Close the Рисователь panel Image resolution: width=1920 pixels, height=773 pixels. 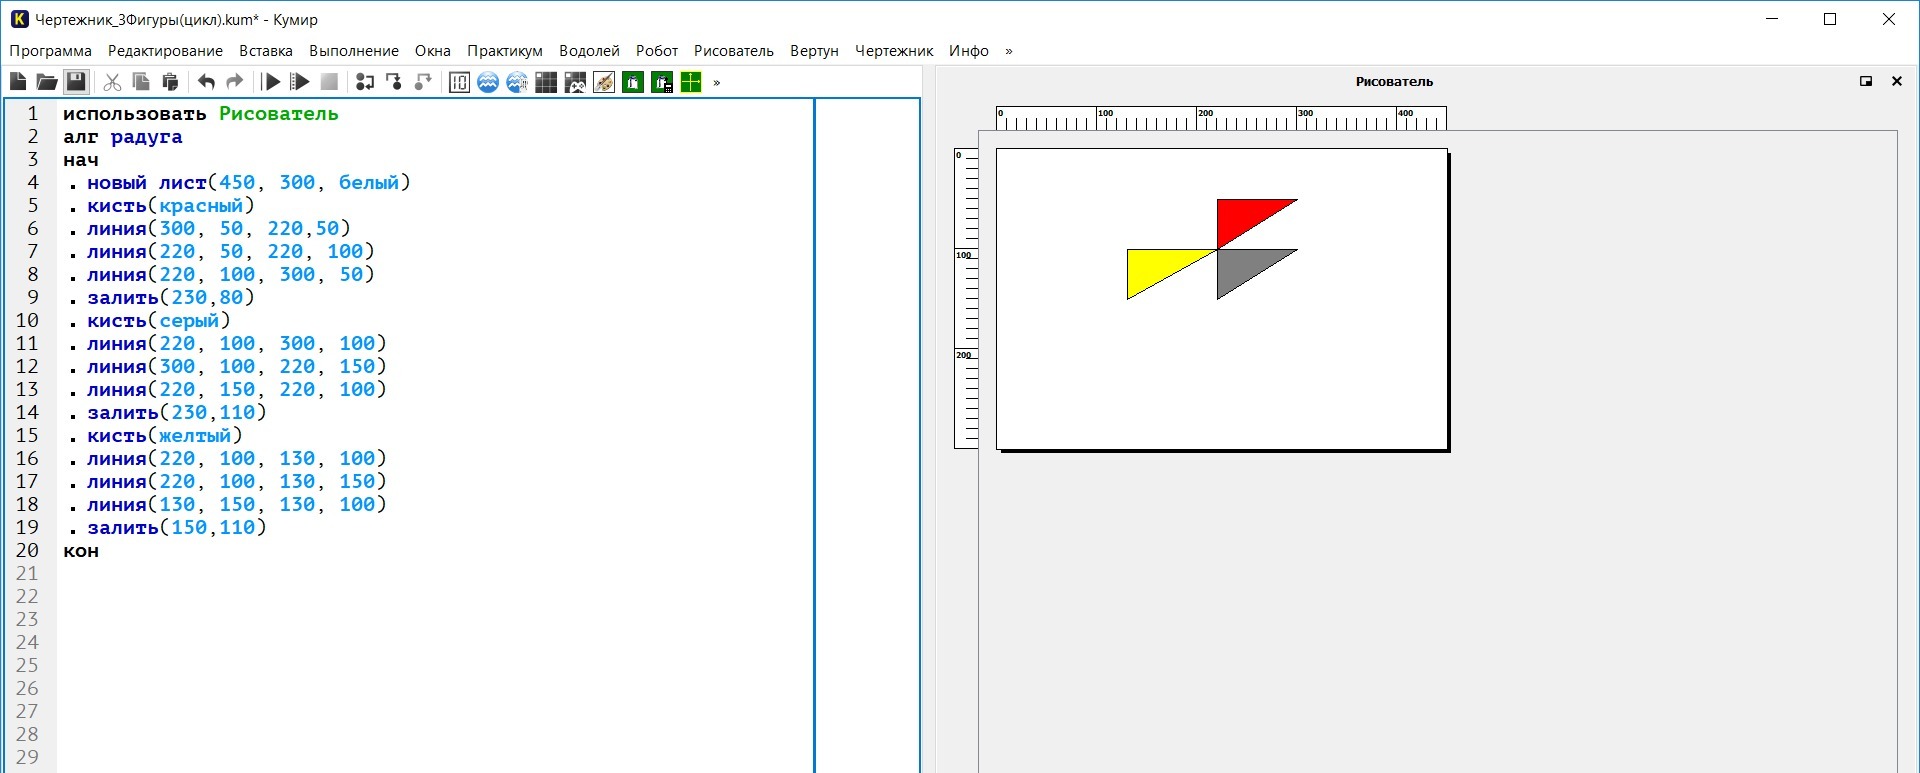(1897, 82)
